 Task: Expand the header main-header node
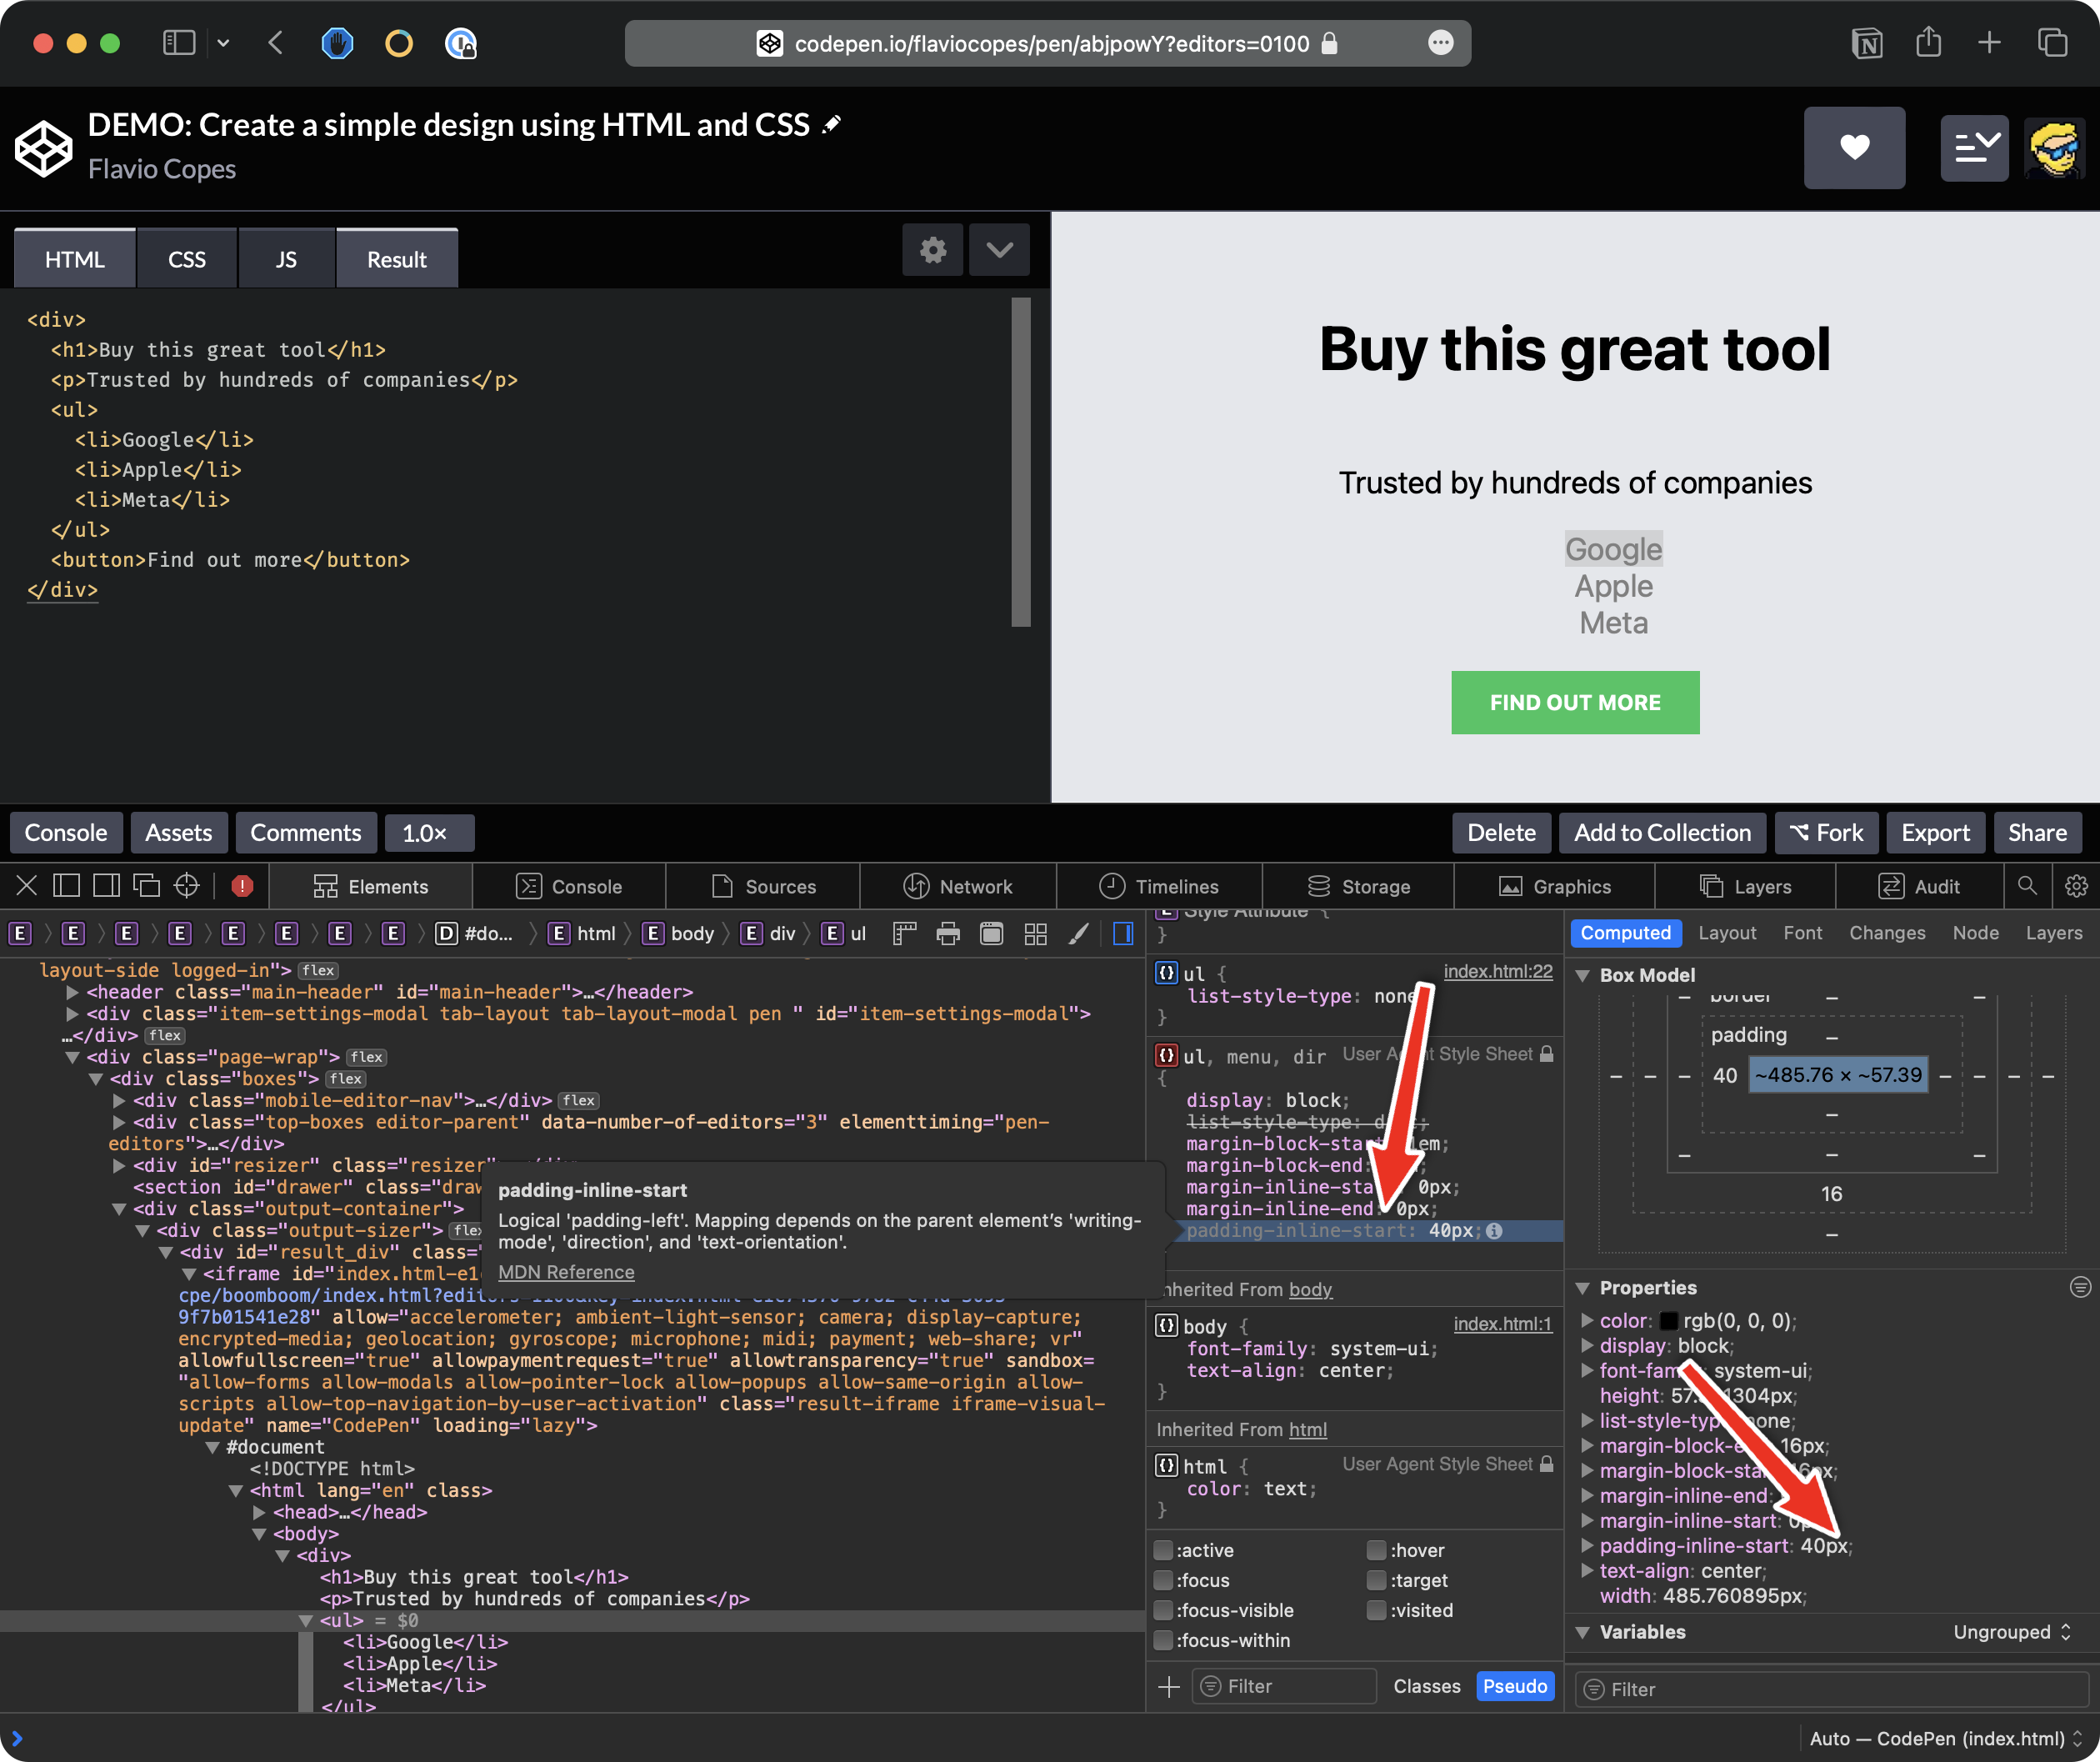tap(72, 992)
